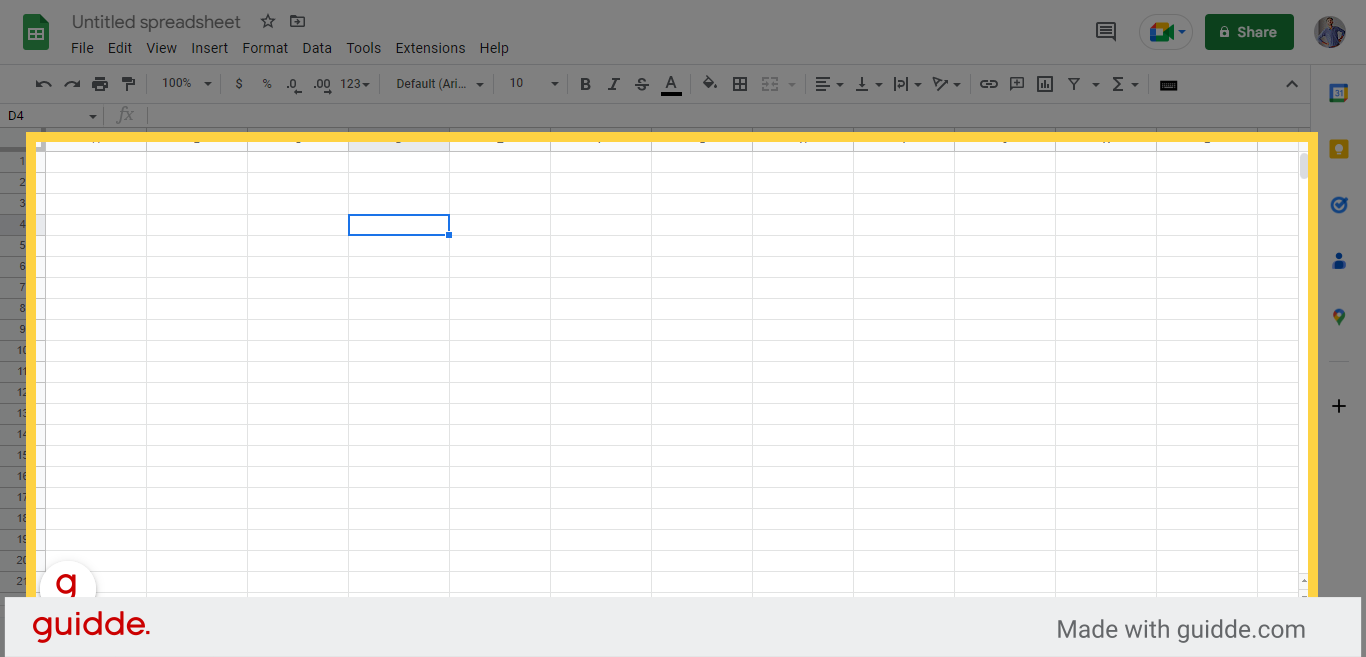Viewport: 1366px width, 657px height.
Task: Insert a link using the chain icon
Action: [988, 84]
